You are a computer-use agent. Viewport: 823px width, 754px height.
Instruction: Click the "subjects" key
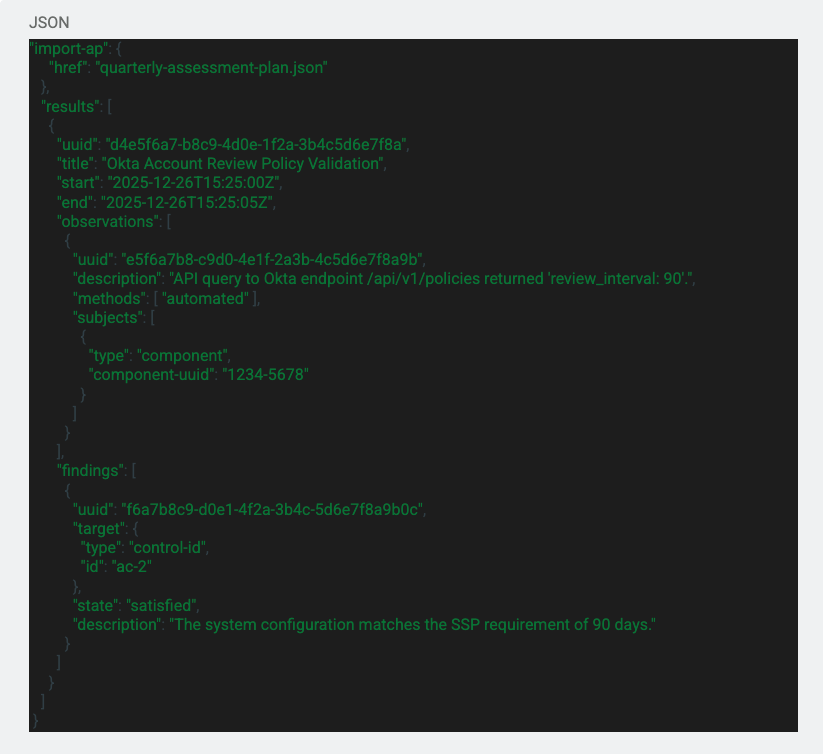point(108,316)
